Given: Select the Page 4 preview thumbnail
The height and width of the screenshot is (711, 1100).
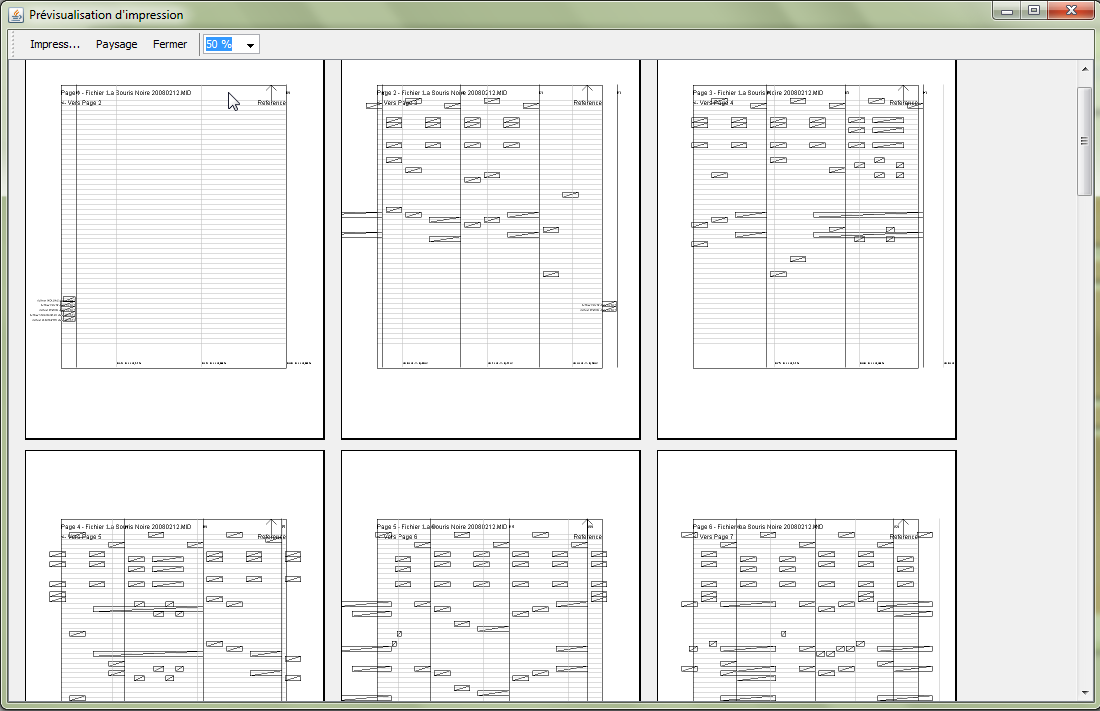Looking at the screenshot, I should [x=175, y=576].
